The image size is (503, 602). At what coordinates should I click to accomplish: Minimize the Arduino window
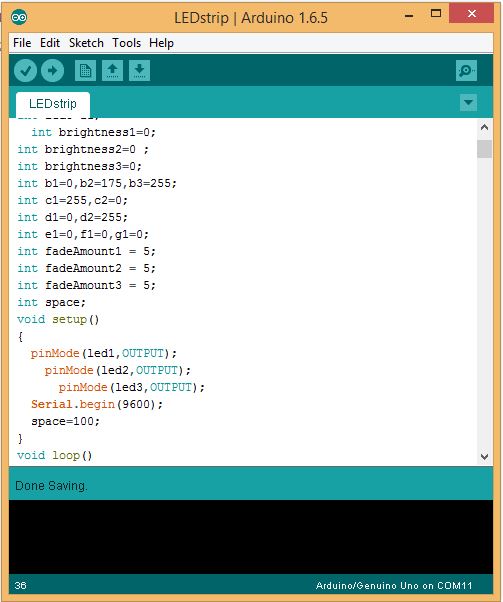(409, 16)
